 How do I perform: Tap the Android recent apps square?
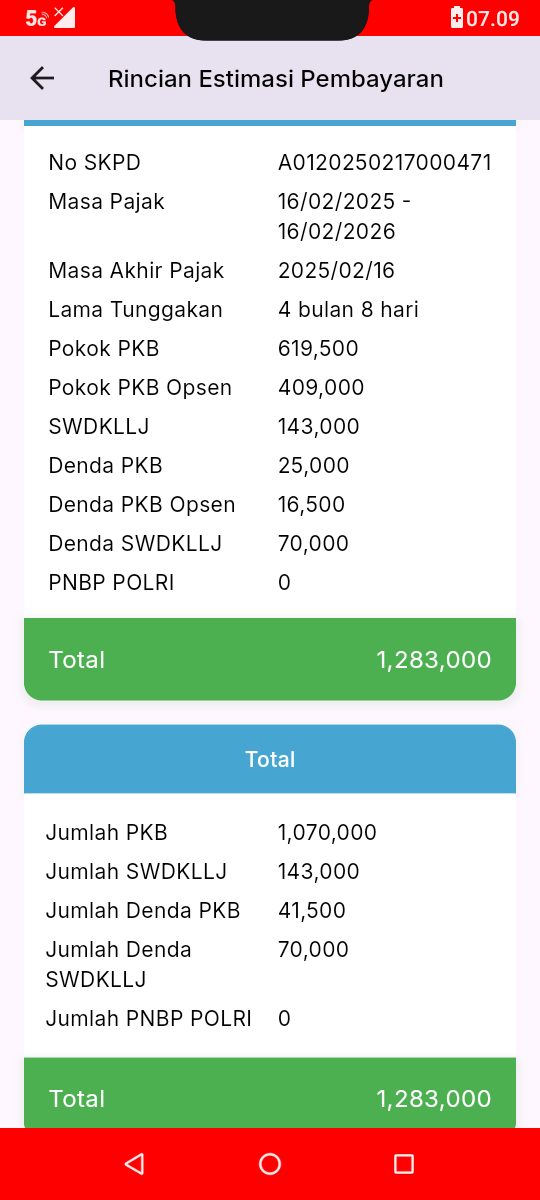pyautogui.click(x=404, y=1163)
